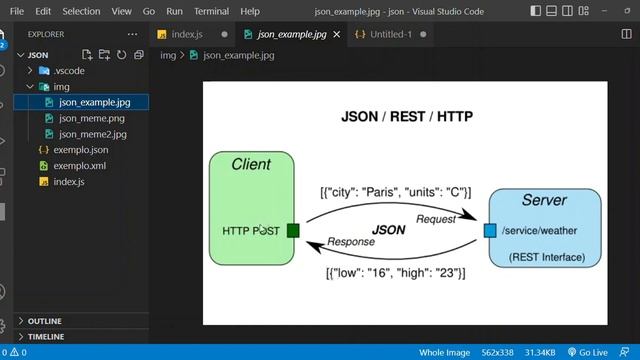This screenshot has height=360, width=640.
Task: Click 31.34KB file size status item
Action: click(540, 352)
